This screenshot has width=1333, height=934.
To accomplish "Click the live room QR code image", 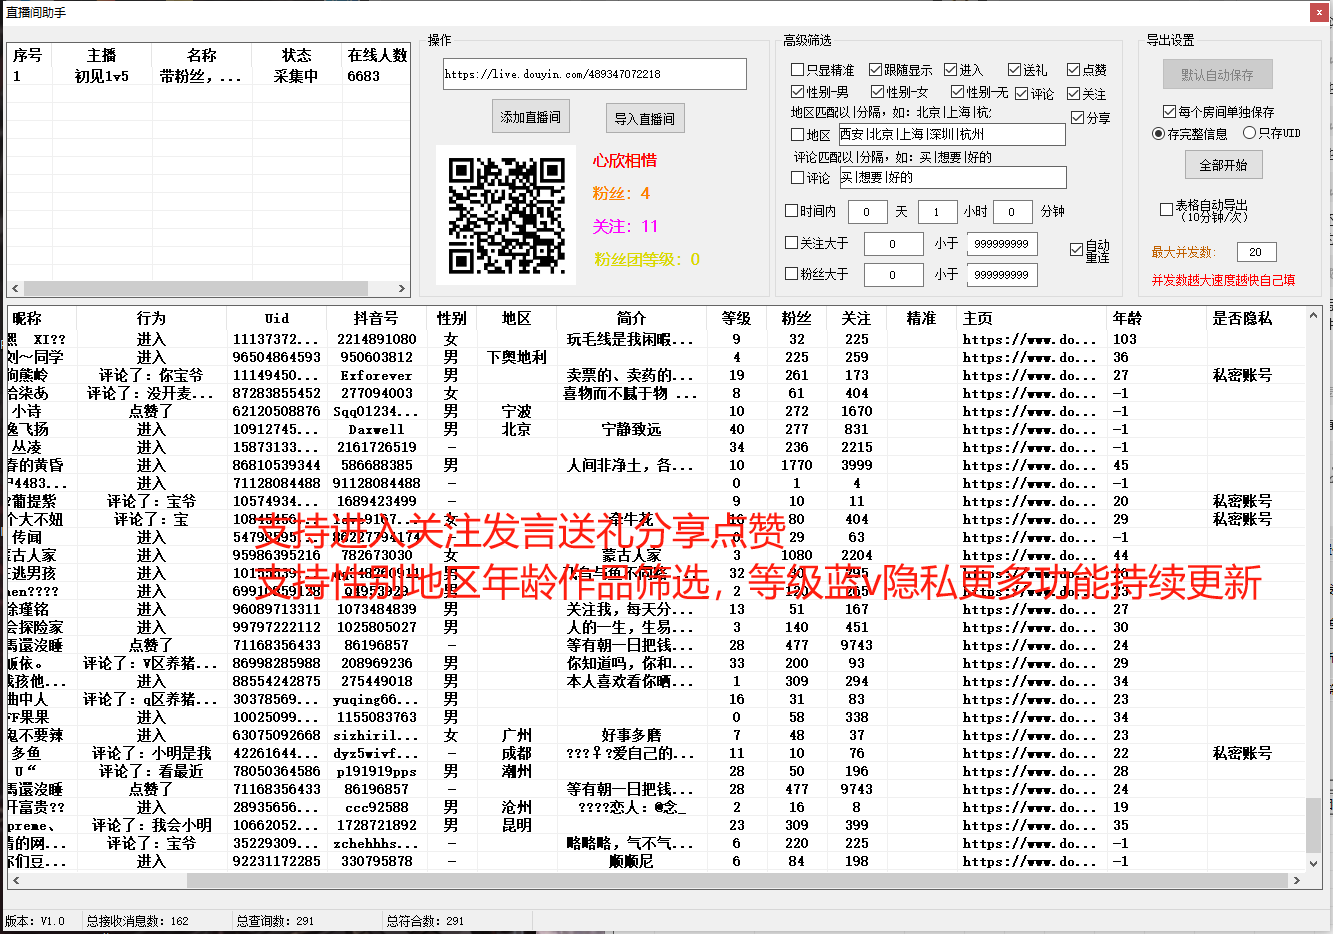I will (506, 215).
